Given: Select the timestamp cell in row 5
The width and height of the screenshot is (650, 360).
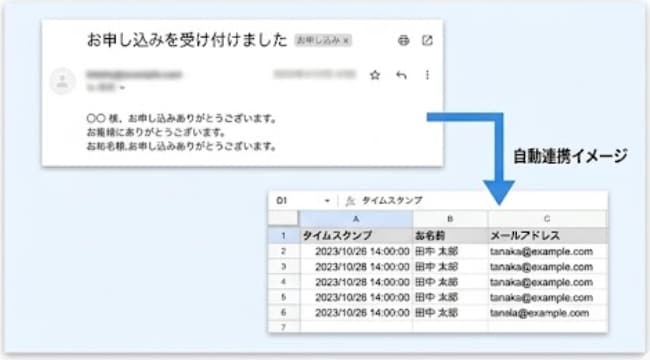Looking at the screenshot, I should point(356,297).
